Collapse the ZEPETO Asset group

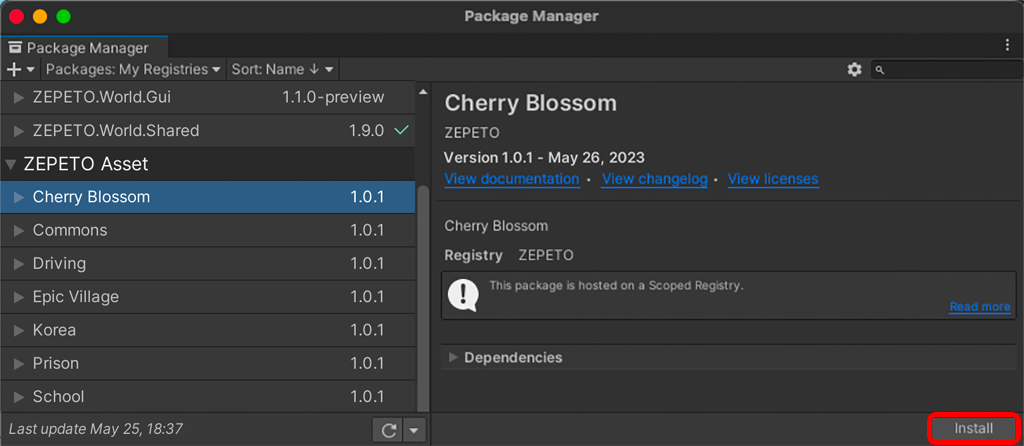click(x=10, y=164)
